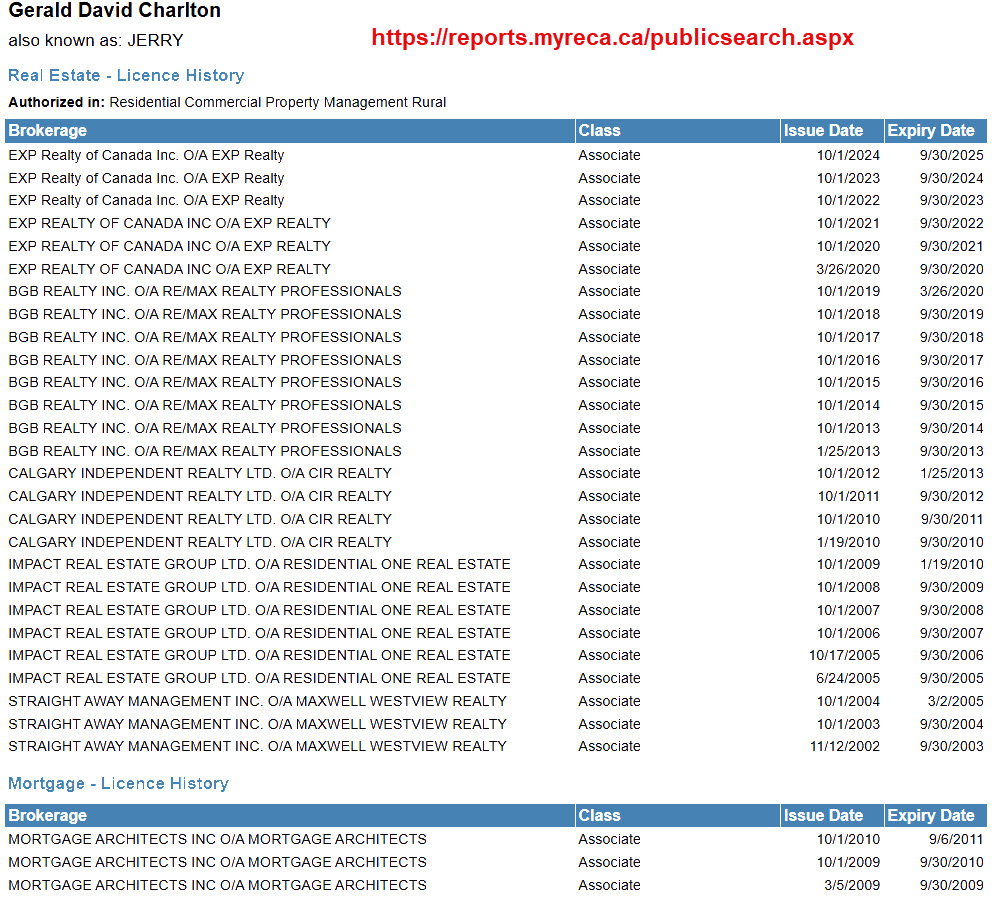1005x912 pixels.
Task: Select the expiry date 9/30/2006
Action: (952, 656)
